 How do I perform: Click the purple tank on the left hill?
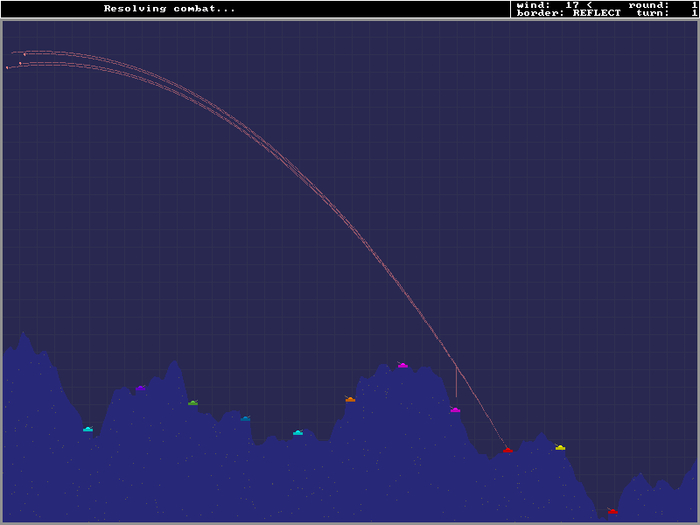coord(141,388)
